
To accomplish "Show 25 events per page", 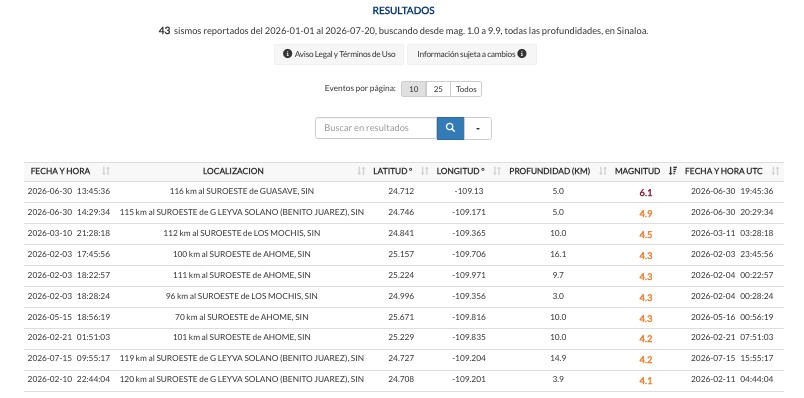I will click(x=438, y=89).
